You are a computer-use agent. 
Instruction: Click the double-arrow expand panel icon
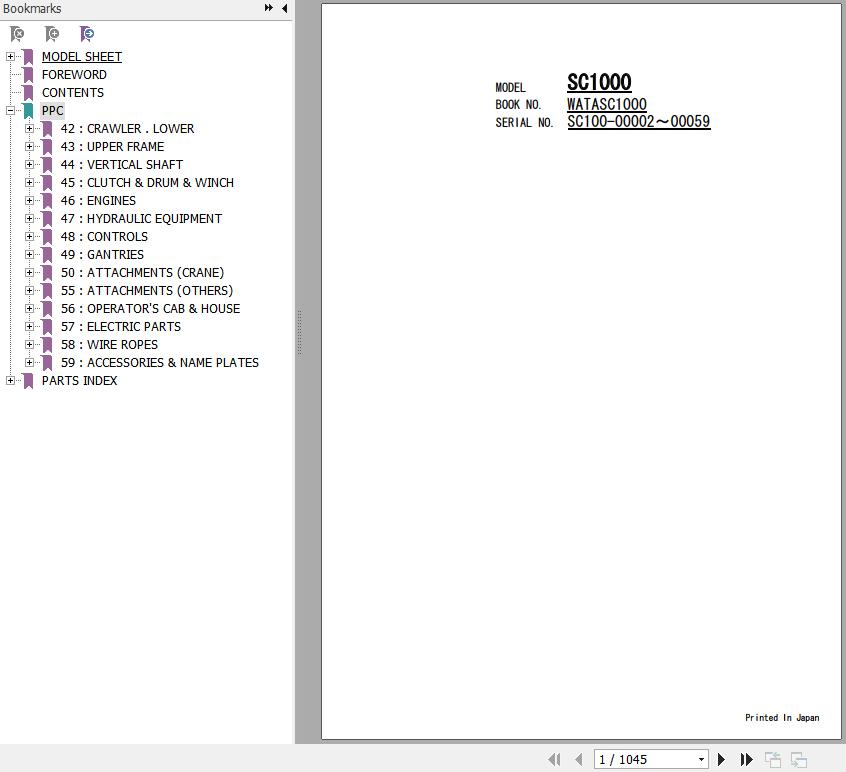point(268,8)
